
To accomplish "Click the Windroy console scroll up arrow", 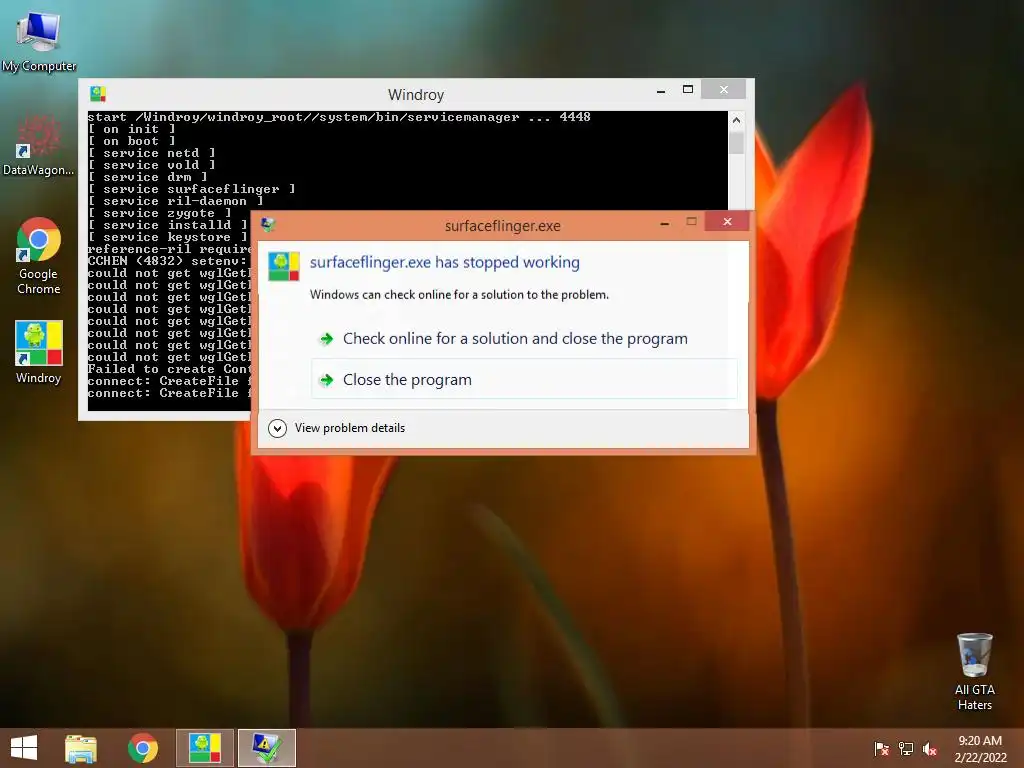I will tap(736, 120).
